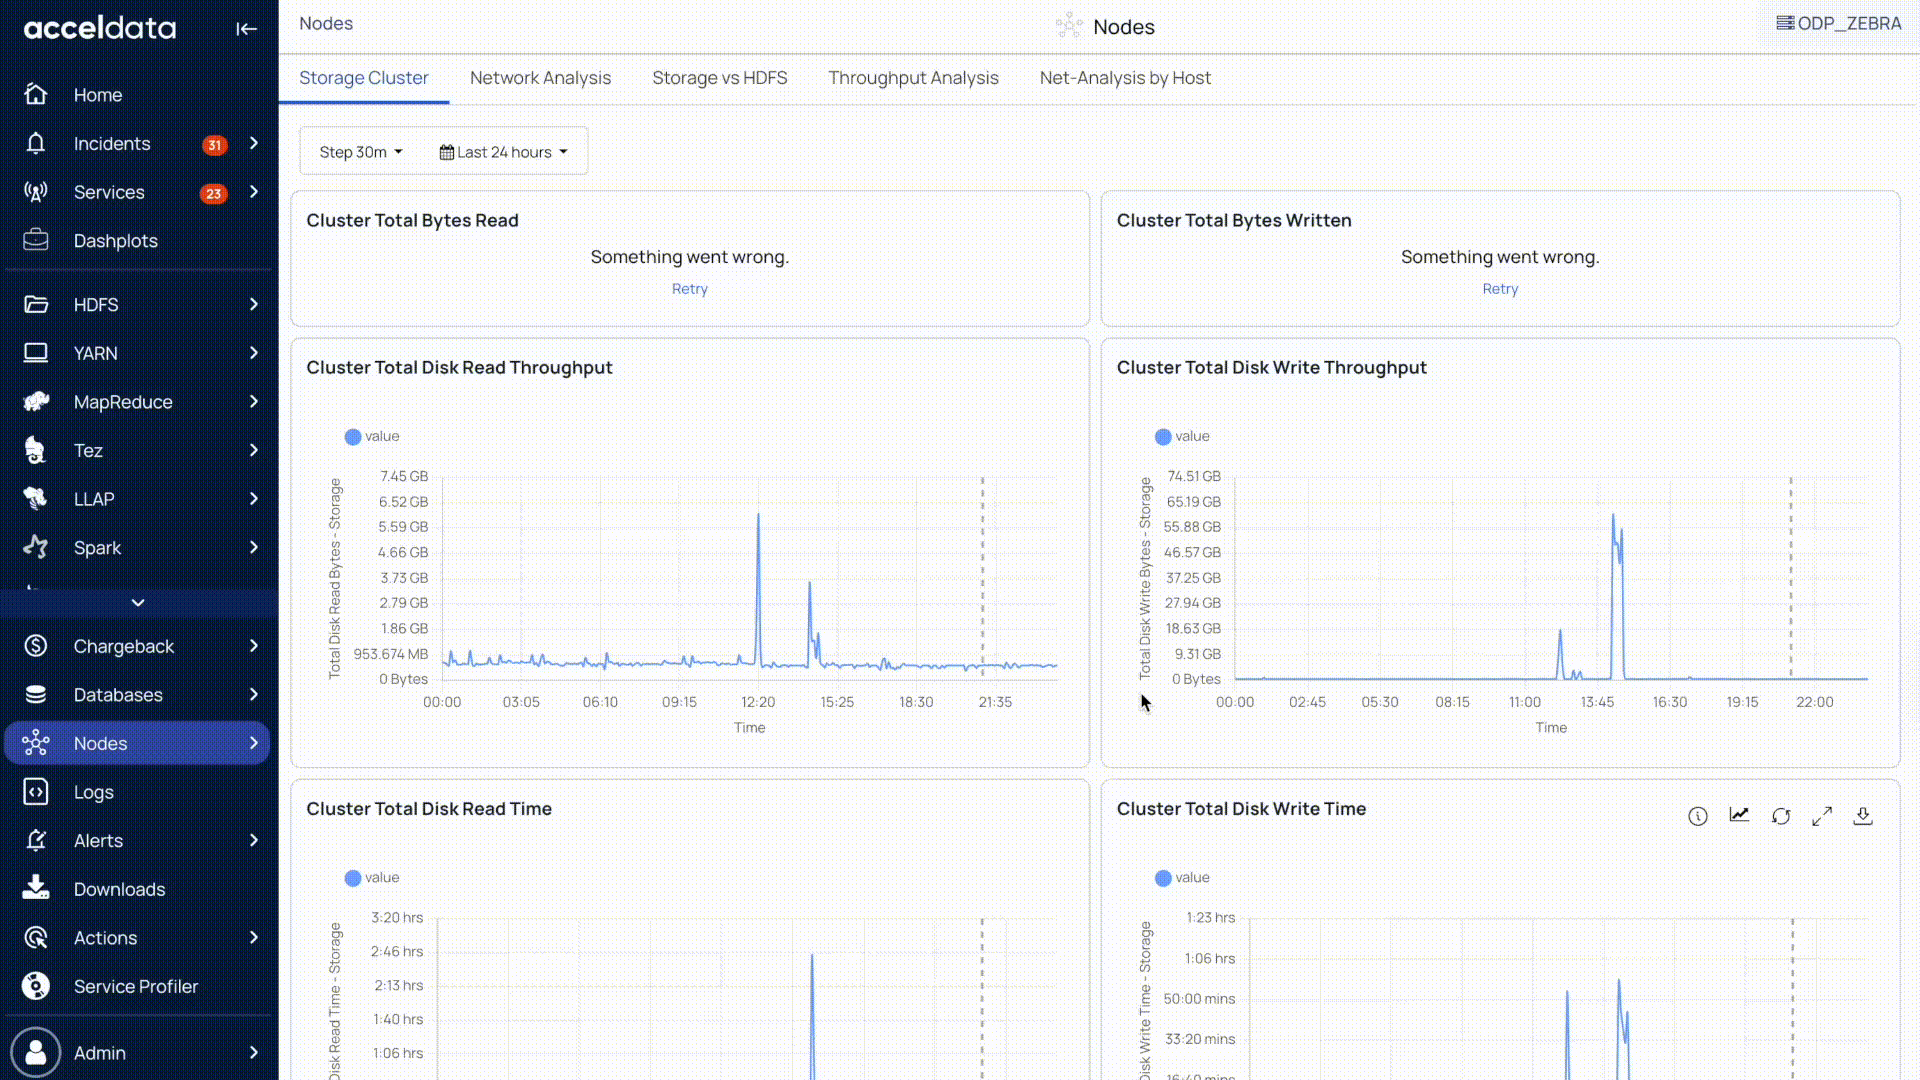Download the Cluster Total Disk Write Time chart
The height and width of the screenshot is (1080, 1920).
(x=1862, y=816)
